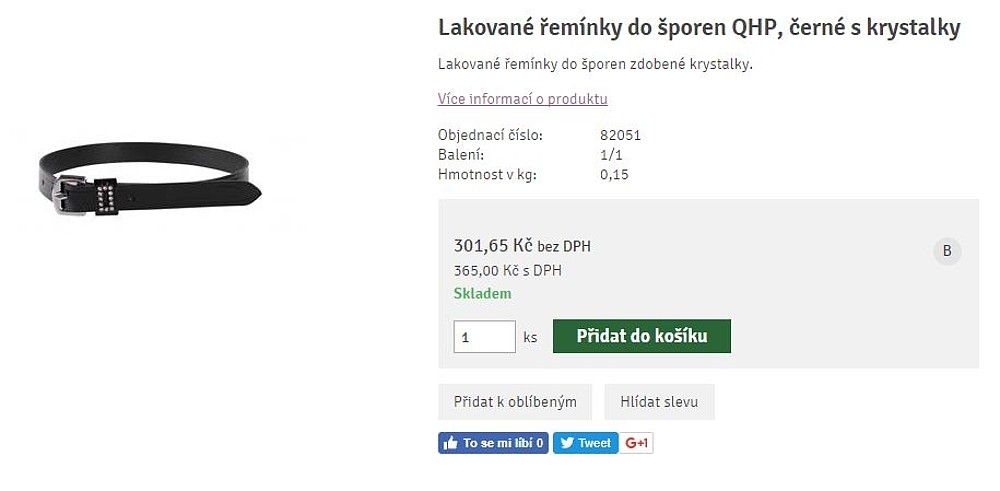
Task: Click the 365,00 Kč s DPH price
Action: point(507,270)
